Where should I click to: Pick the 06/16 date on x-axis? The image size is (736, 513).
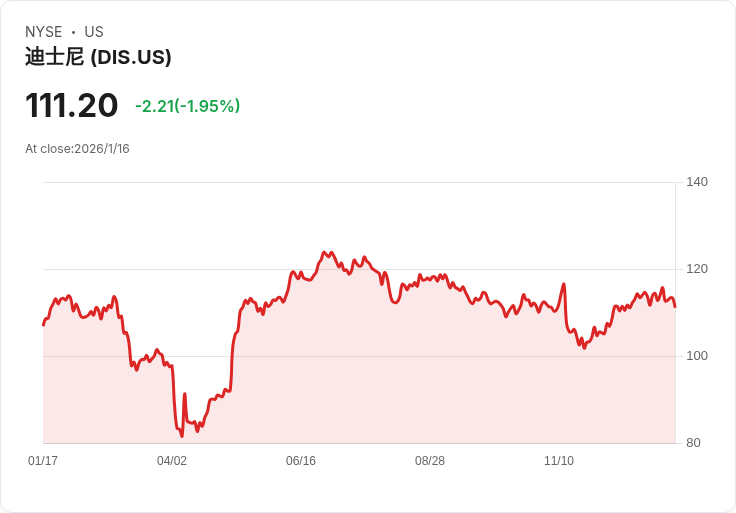tap(301, 461)
